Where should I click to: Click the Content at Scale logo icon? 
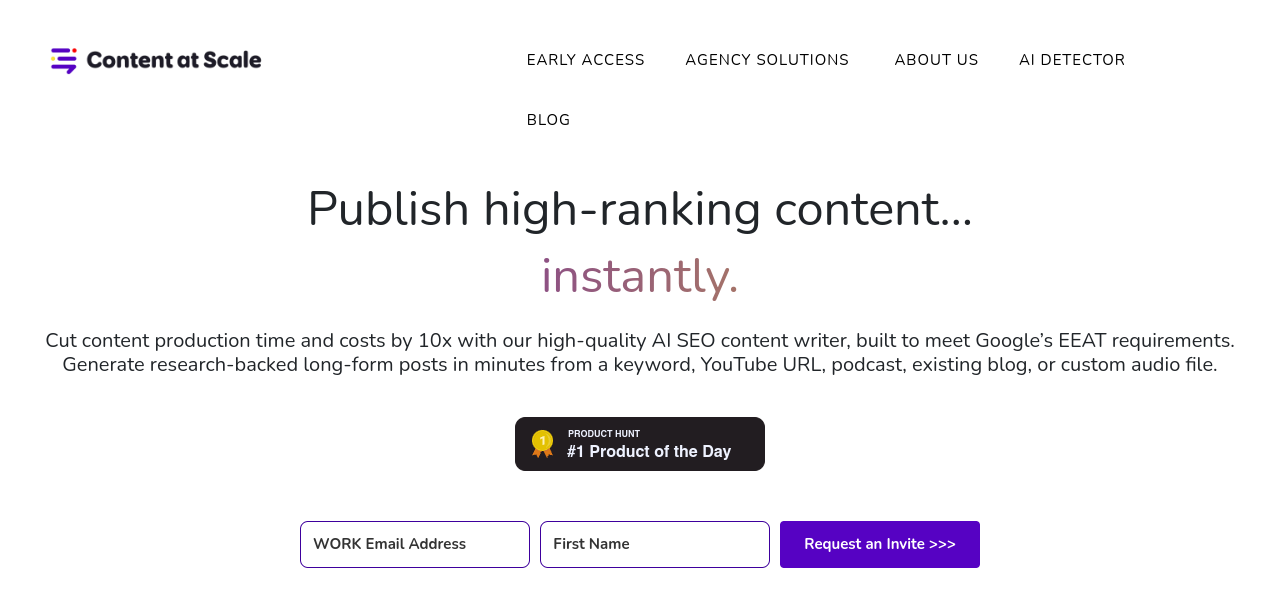[x=64, y=60]
